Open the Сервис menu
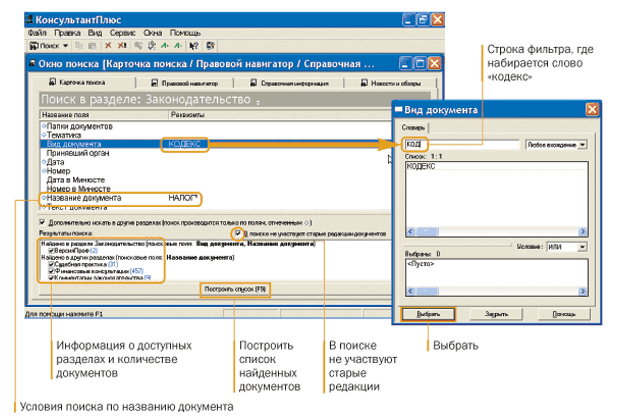The image size is (620, 418). click(123, 33)
